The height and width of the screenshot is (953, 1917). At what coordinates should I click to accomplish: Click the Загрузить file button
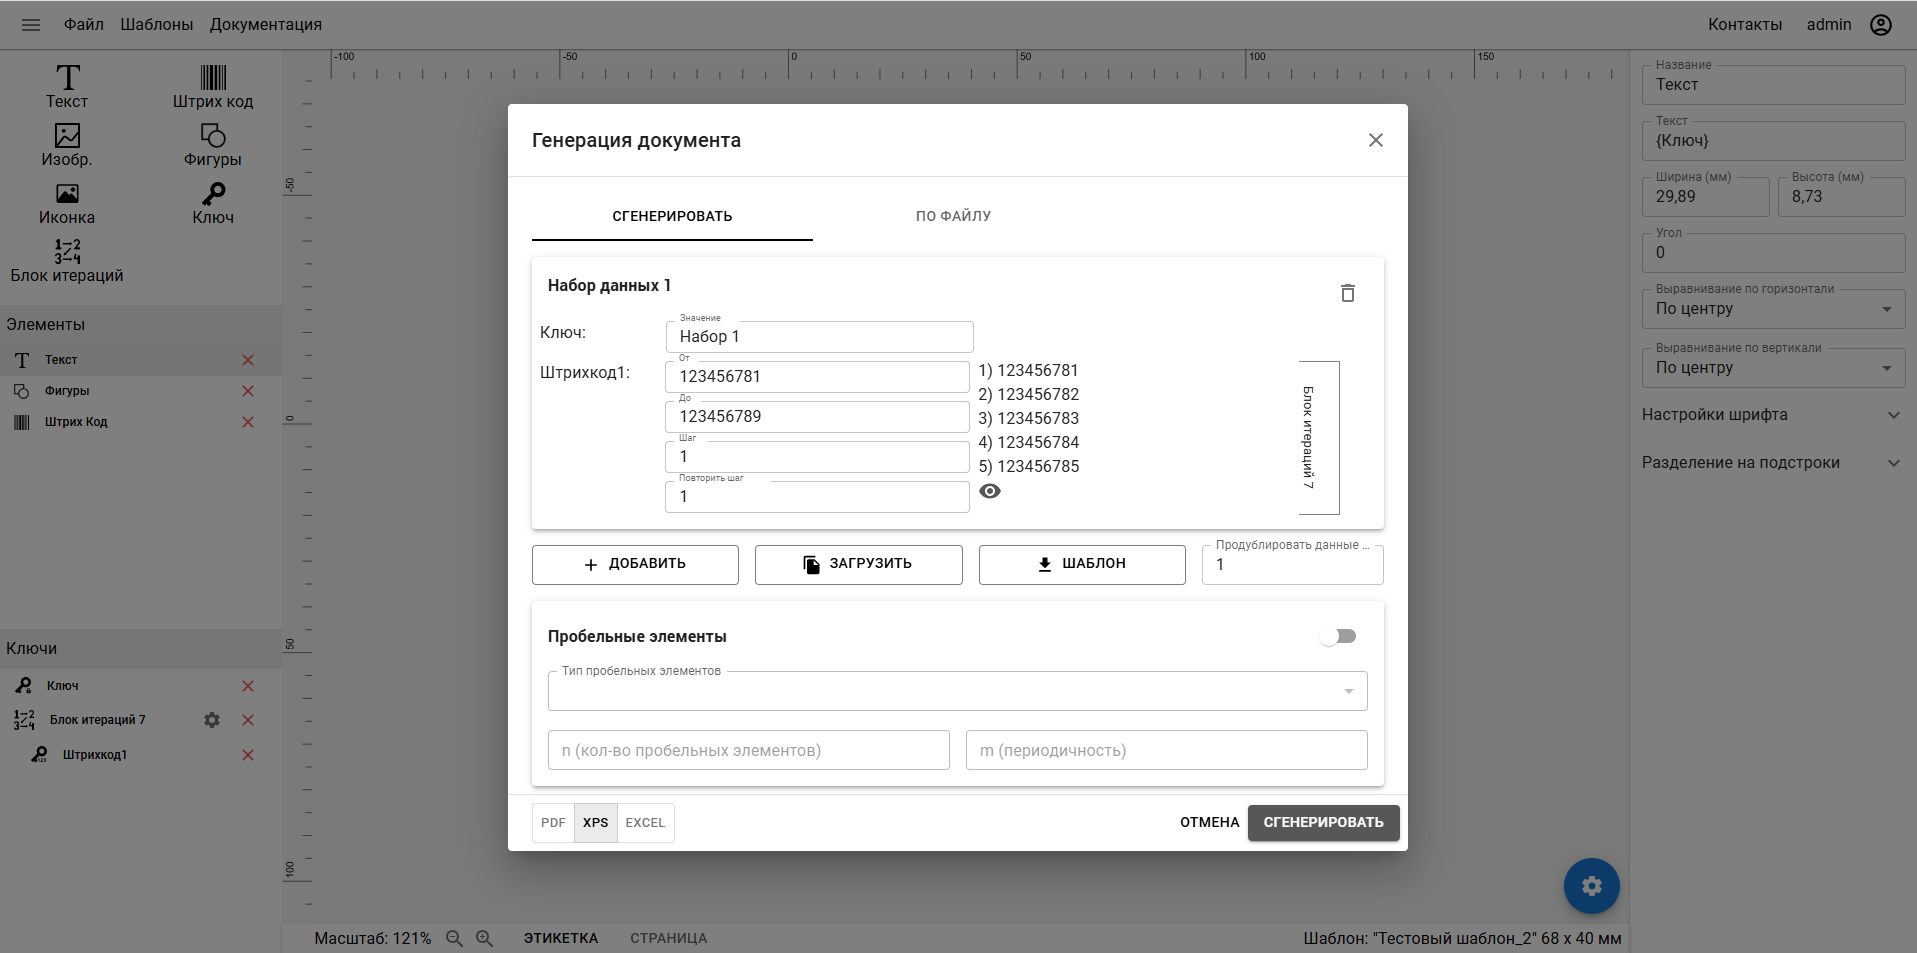coord(858,564)
